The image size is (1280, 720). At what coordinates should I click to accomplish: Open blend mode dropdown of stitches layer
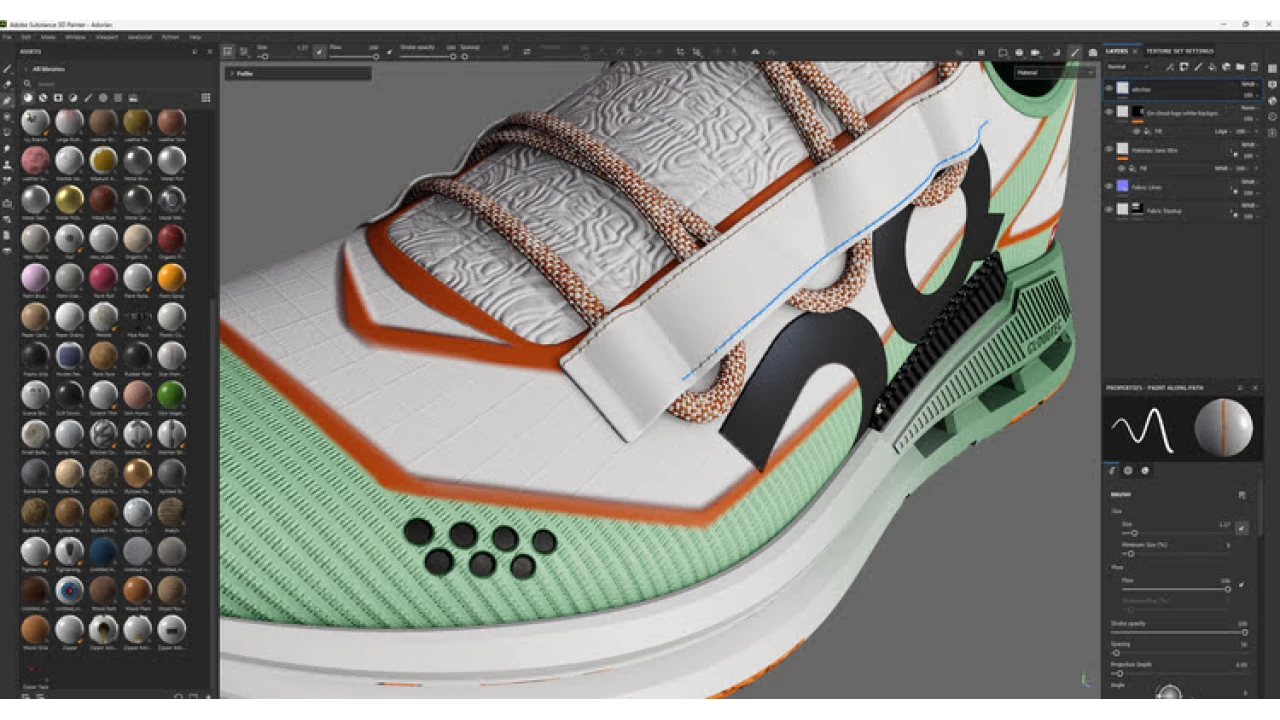point(1248,85)
